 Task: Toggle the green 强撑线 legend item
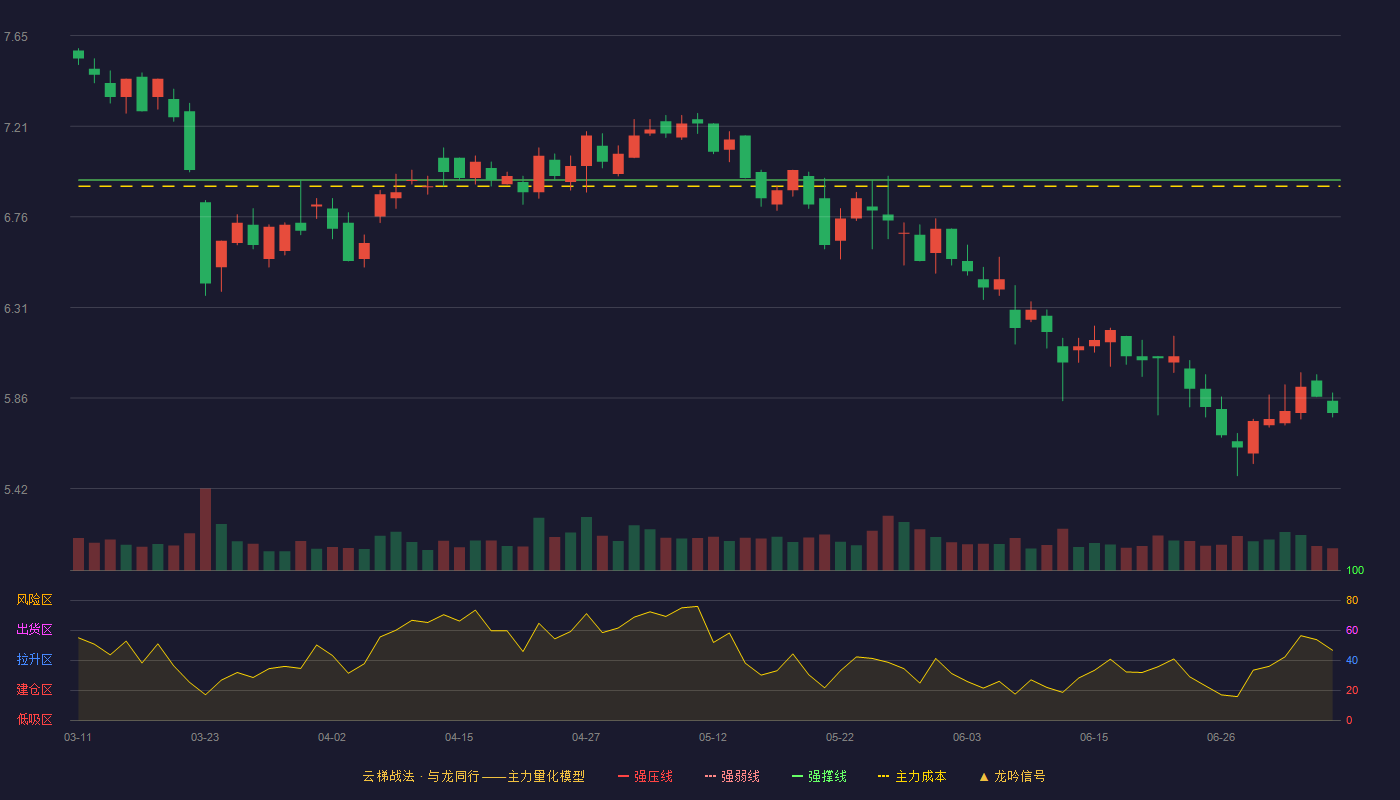point(819,776)
